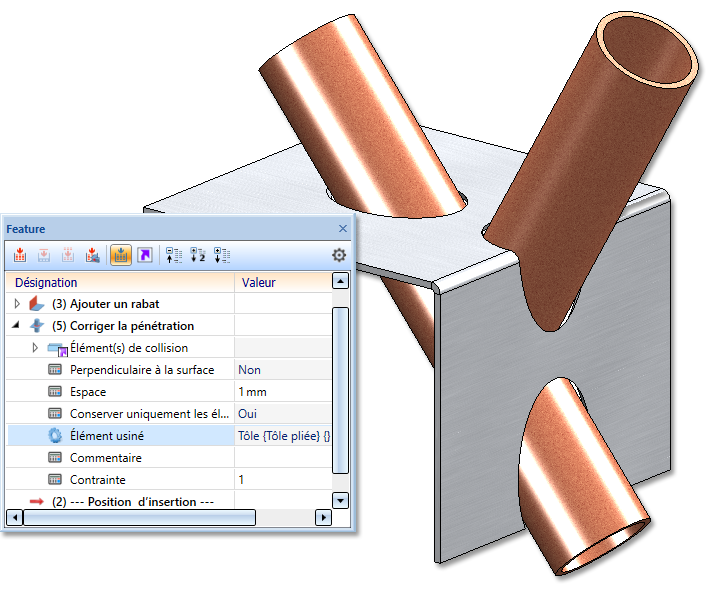Click the parameter icon beside Perpendiculaire à la surface
710x590 pixels.
(55, 370)
